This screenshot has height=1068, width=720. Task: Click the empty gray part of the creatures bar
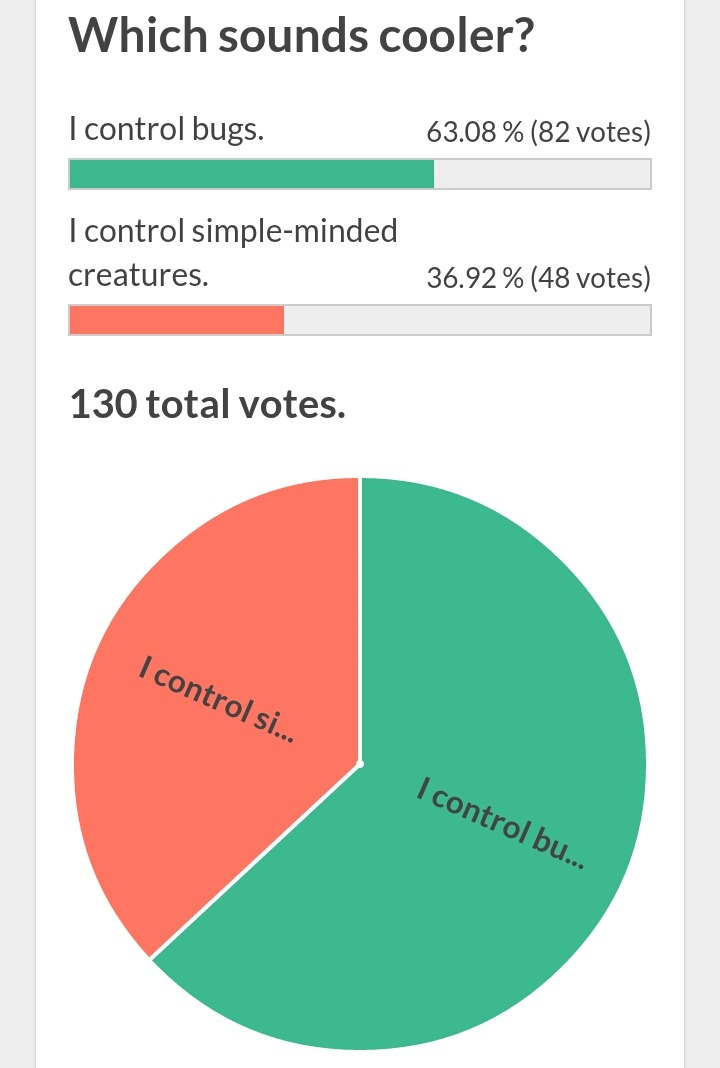coord(467,320)
